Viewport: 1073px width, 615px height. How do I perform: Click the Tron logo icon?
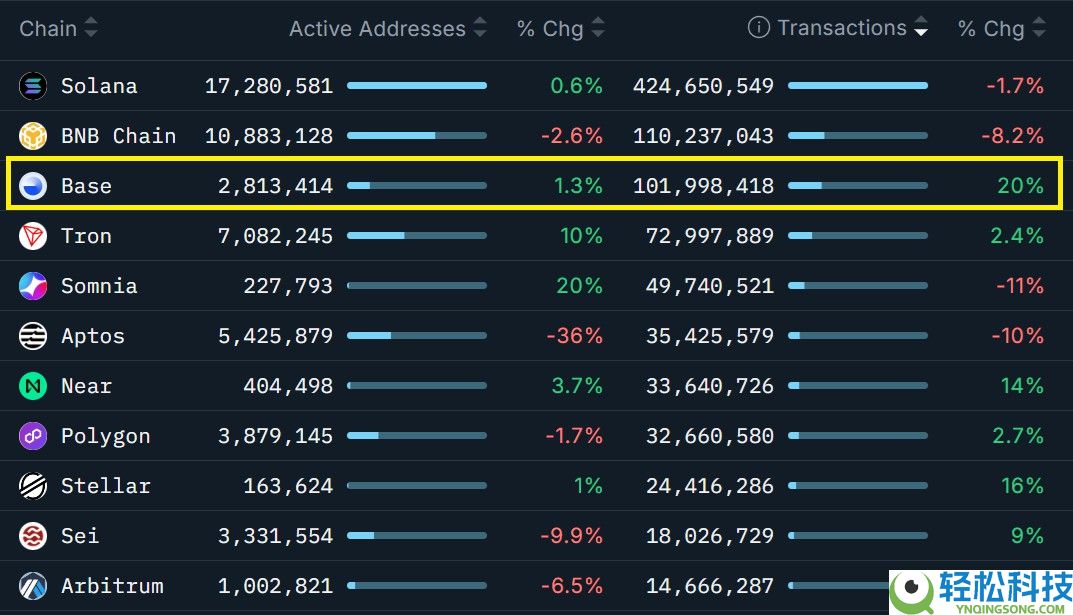[33, 236]
